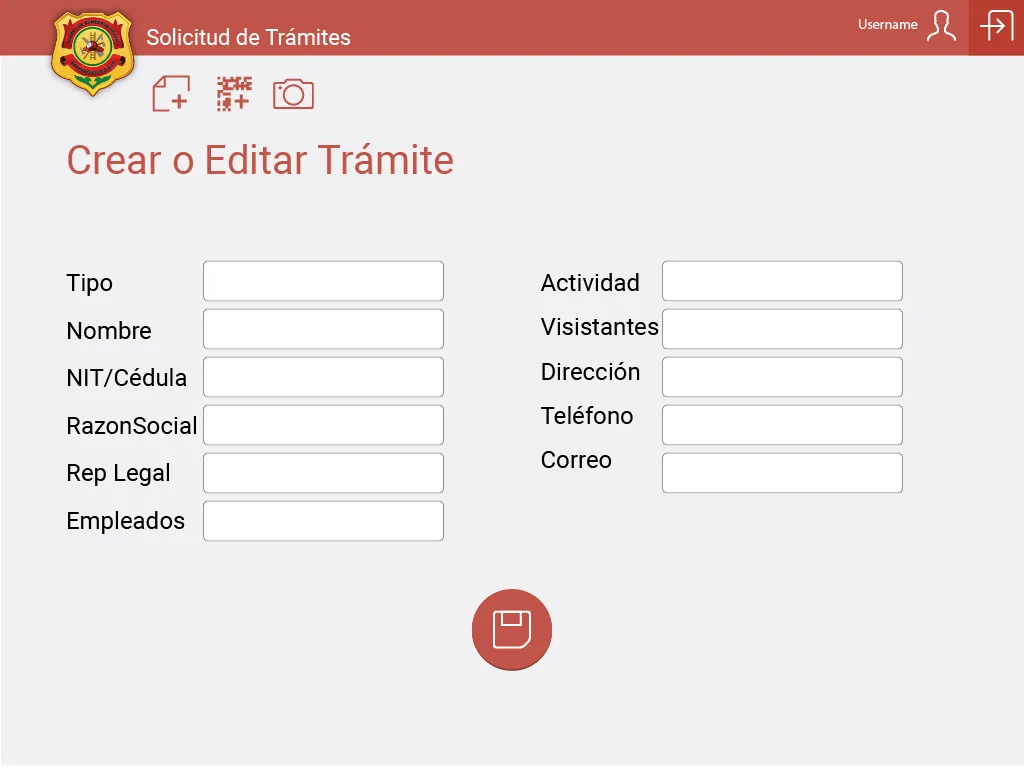The image size is (1024, 768).
Task: Focus the Visistantes input field
Action: click(x=782, y=329)
